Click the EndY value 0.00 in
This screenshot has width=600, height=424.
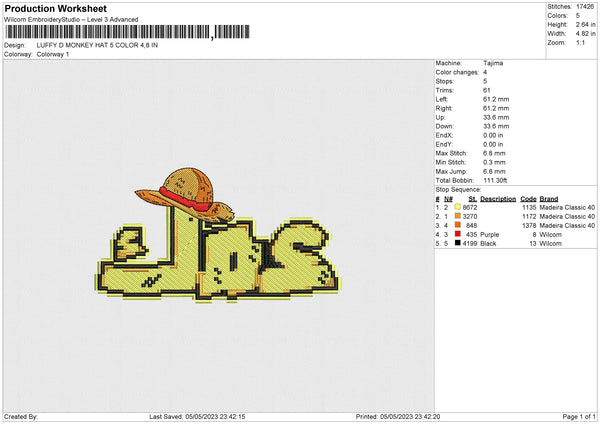coord(493,144)
